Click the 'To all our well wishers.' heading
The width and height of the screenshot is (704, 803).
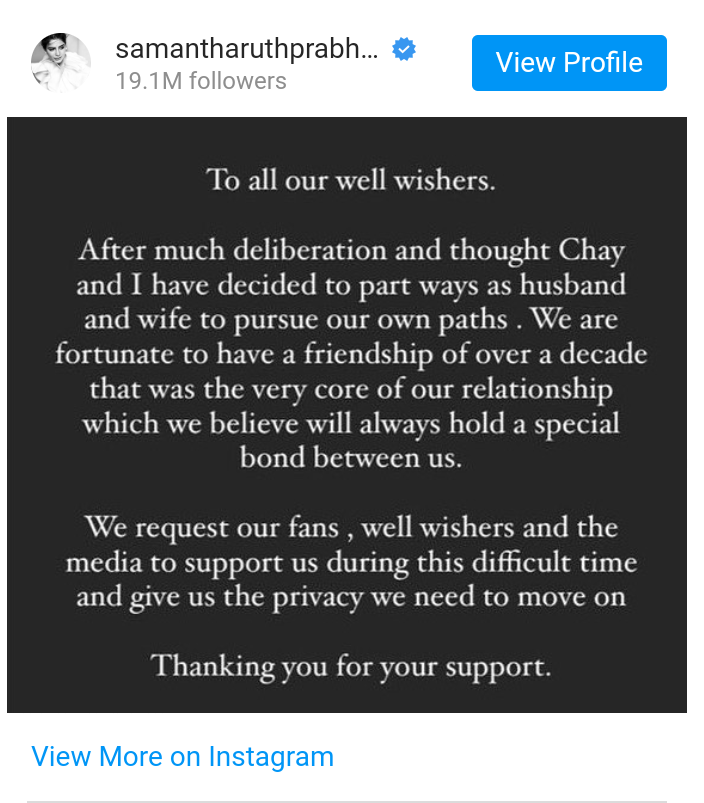click(x=351, y=180)
